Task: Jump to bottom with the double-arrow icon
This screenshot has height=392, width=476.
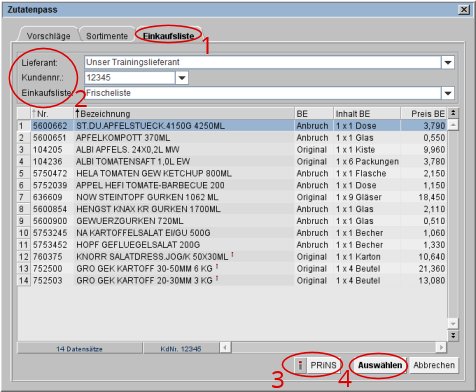Action: click(x=453, y=336)
